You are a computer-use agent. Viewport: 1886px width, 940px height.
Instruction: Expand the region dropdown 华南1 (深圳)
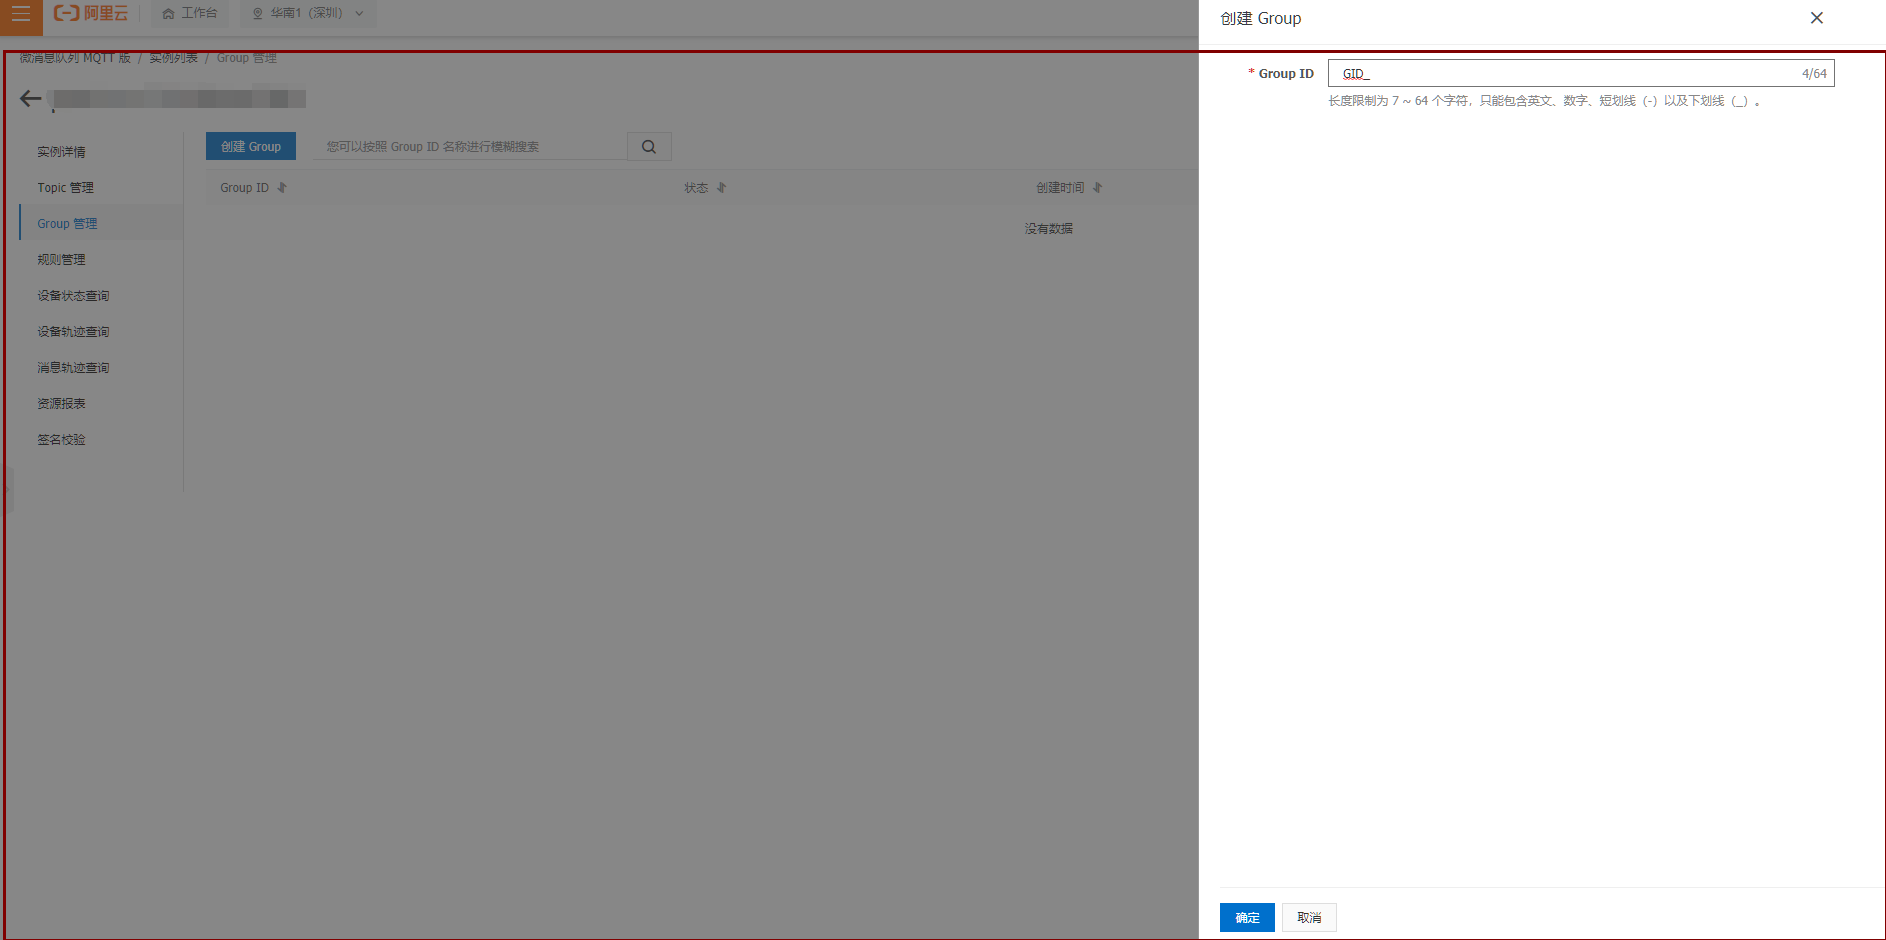[x=308, y=13]
